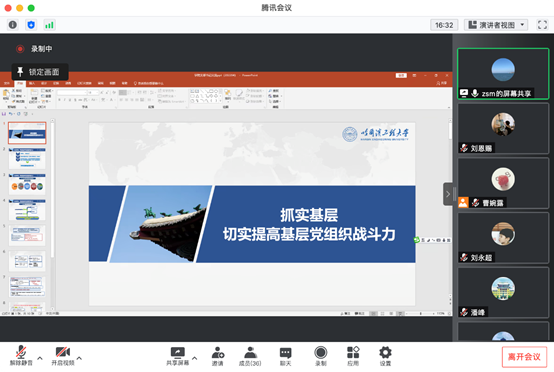
Task: Open the apps (应用) icon
Action: click(x=353, y=356)
